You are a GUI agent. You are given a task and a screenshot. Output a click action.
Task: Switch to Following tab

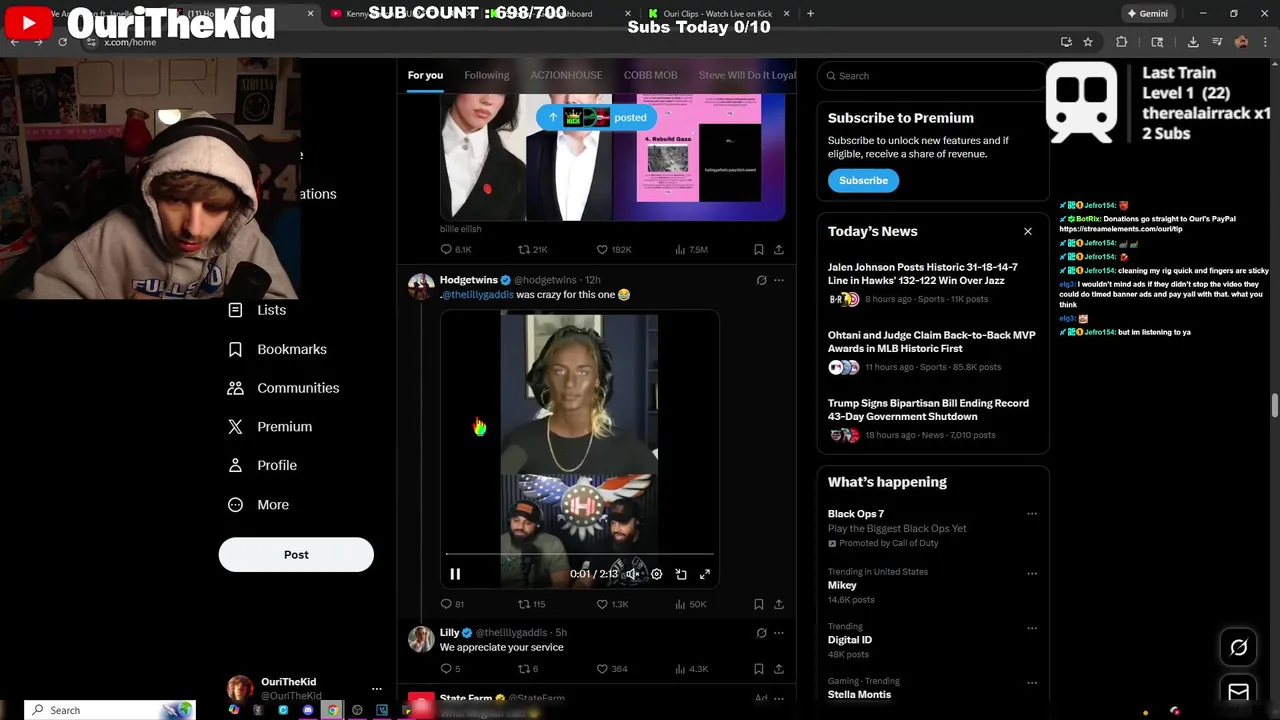486,75
